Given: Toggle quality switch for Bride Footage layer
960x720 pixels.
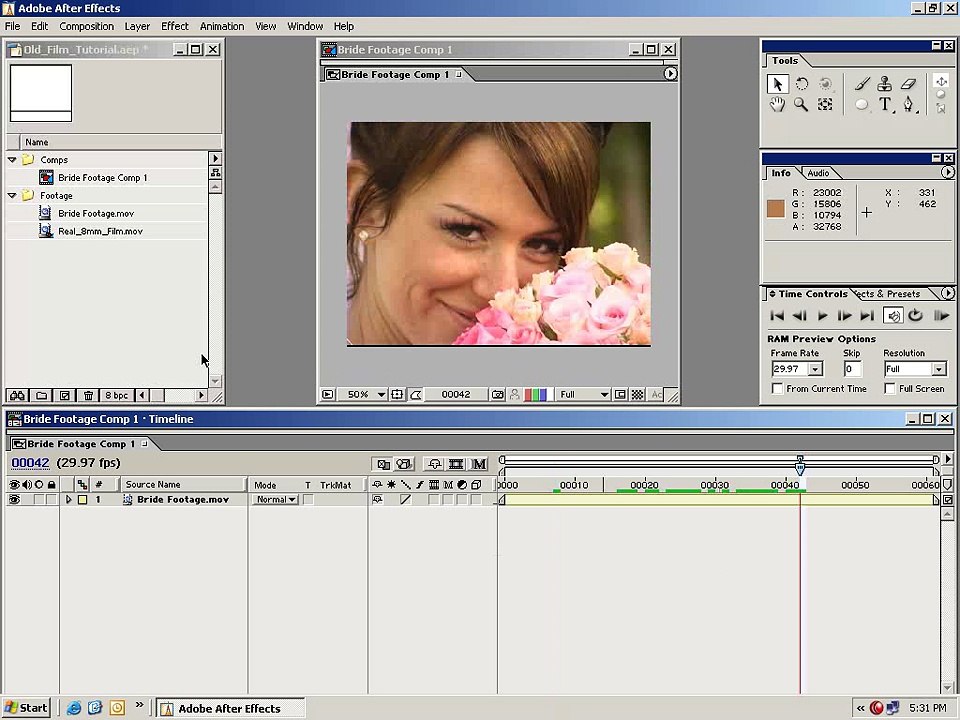Looking at the screenshot, I should pyautogui.click(x=405, y=500).
